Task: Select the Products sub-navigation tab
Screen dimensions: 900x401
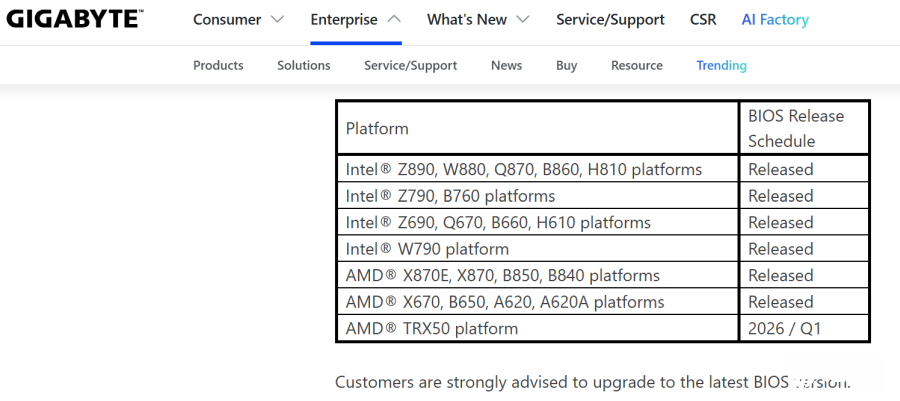Action: pyautogui.click(x=218, y=65)
